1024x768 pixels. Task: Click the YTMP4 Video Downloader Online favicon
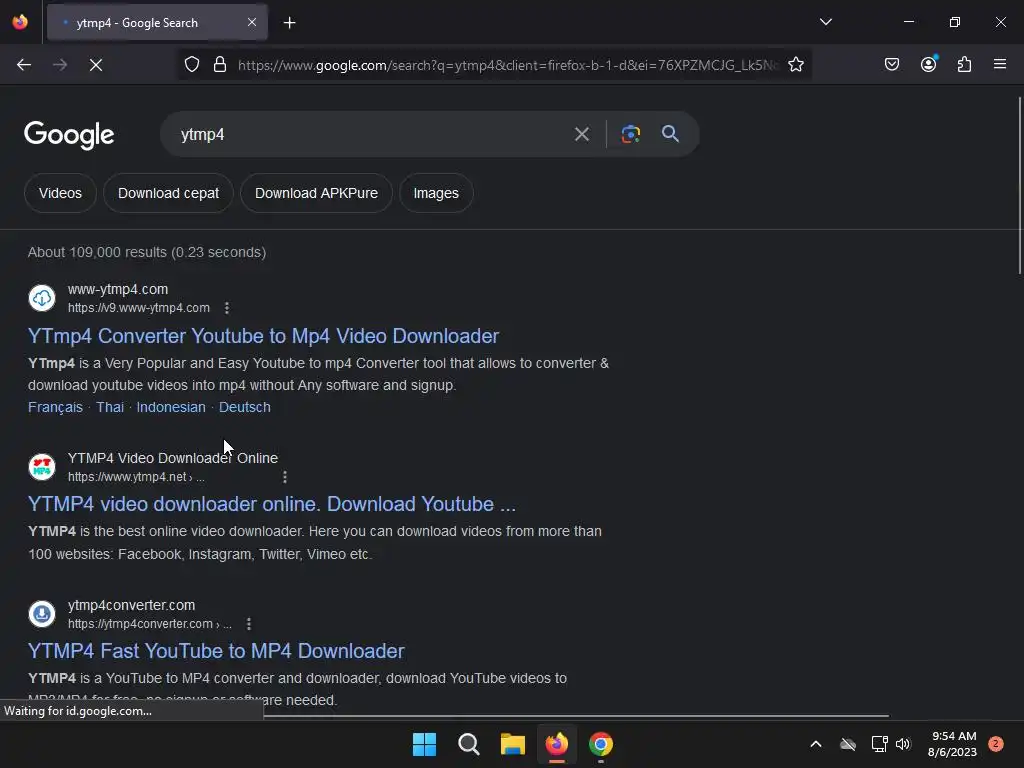[x=42, y=467]
